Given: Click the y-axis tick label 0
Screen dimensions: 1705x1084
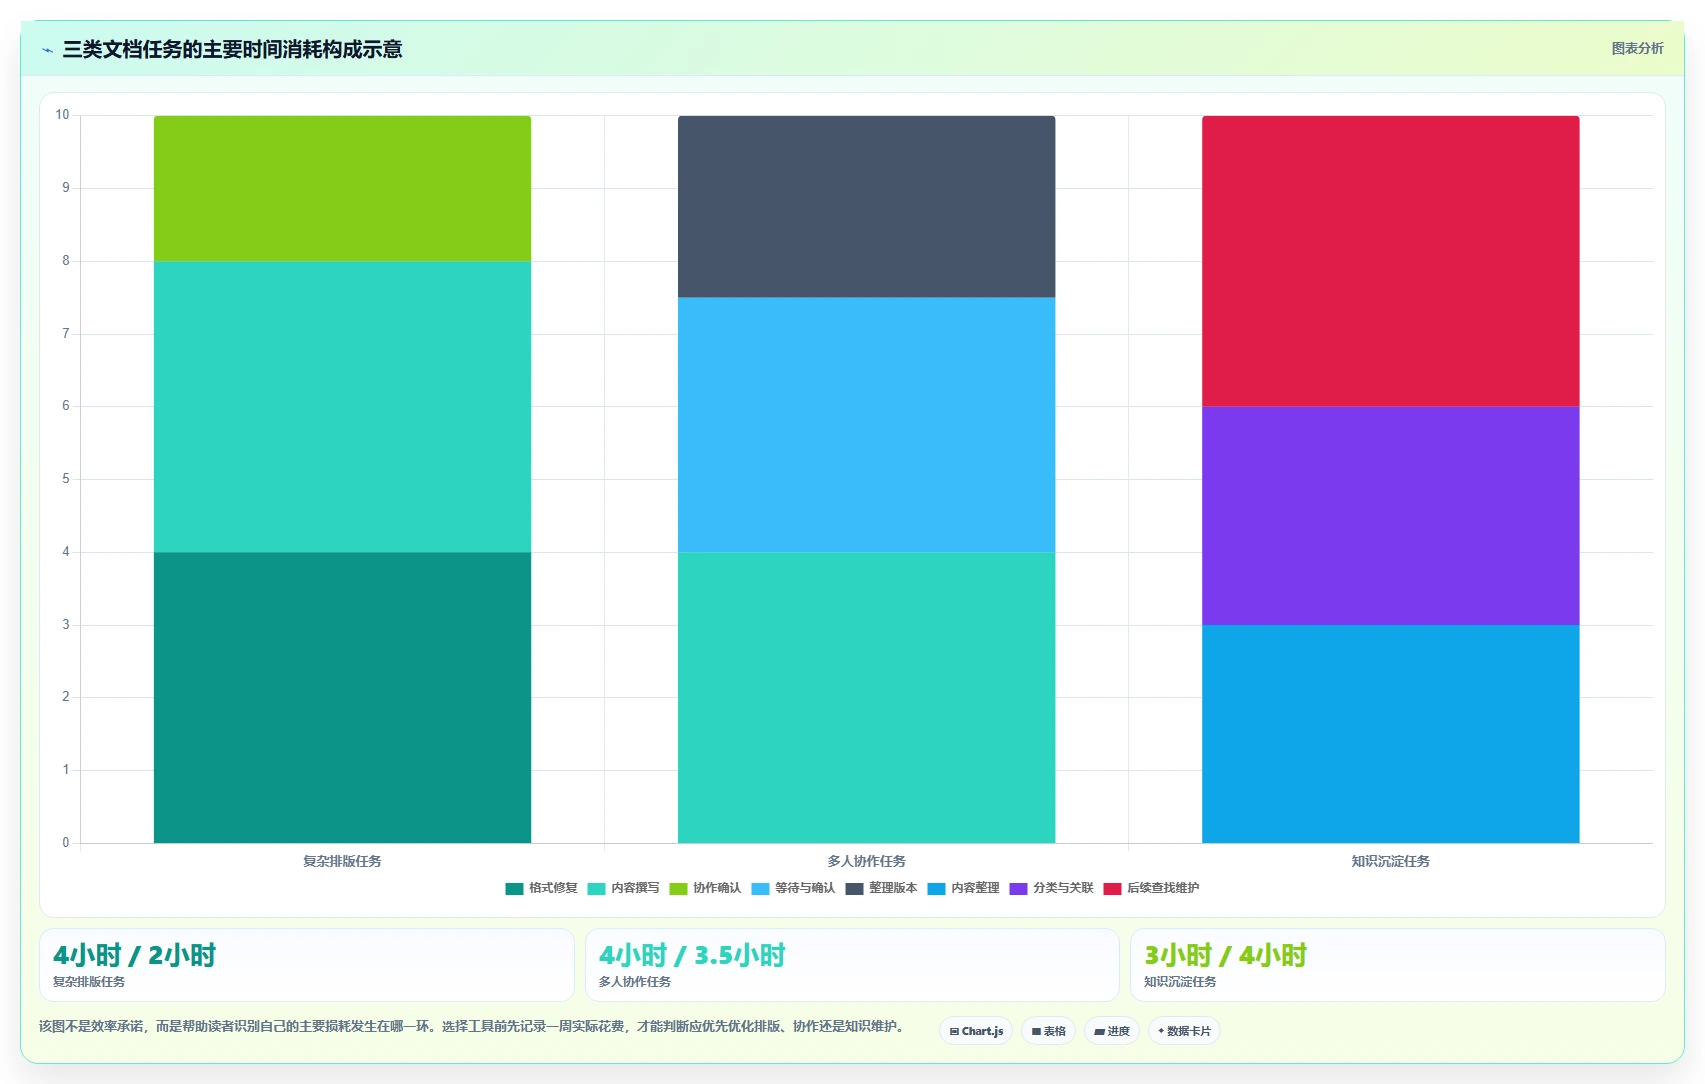Looking at the screenshot, I should point(66,843).
